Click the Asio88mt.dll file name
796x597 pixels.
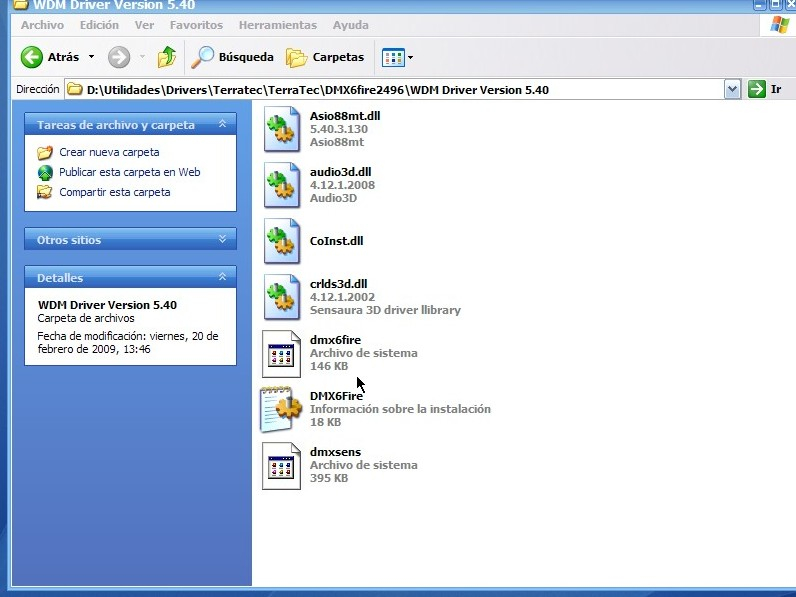345,116
